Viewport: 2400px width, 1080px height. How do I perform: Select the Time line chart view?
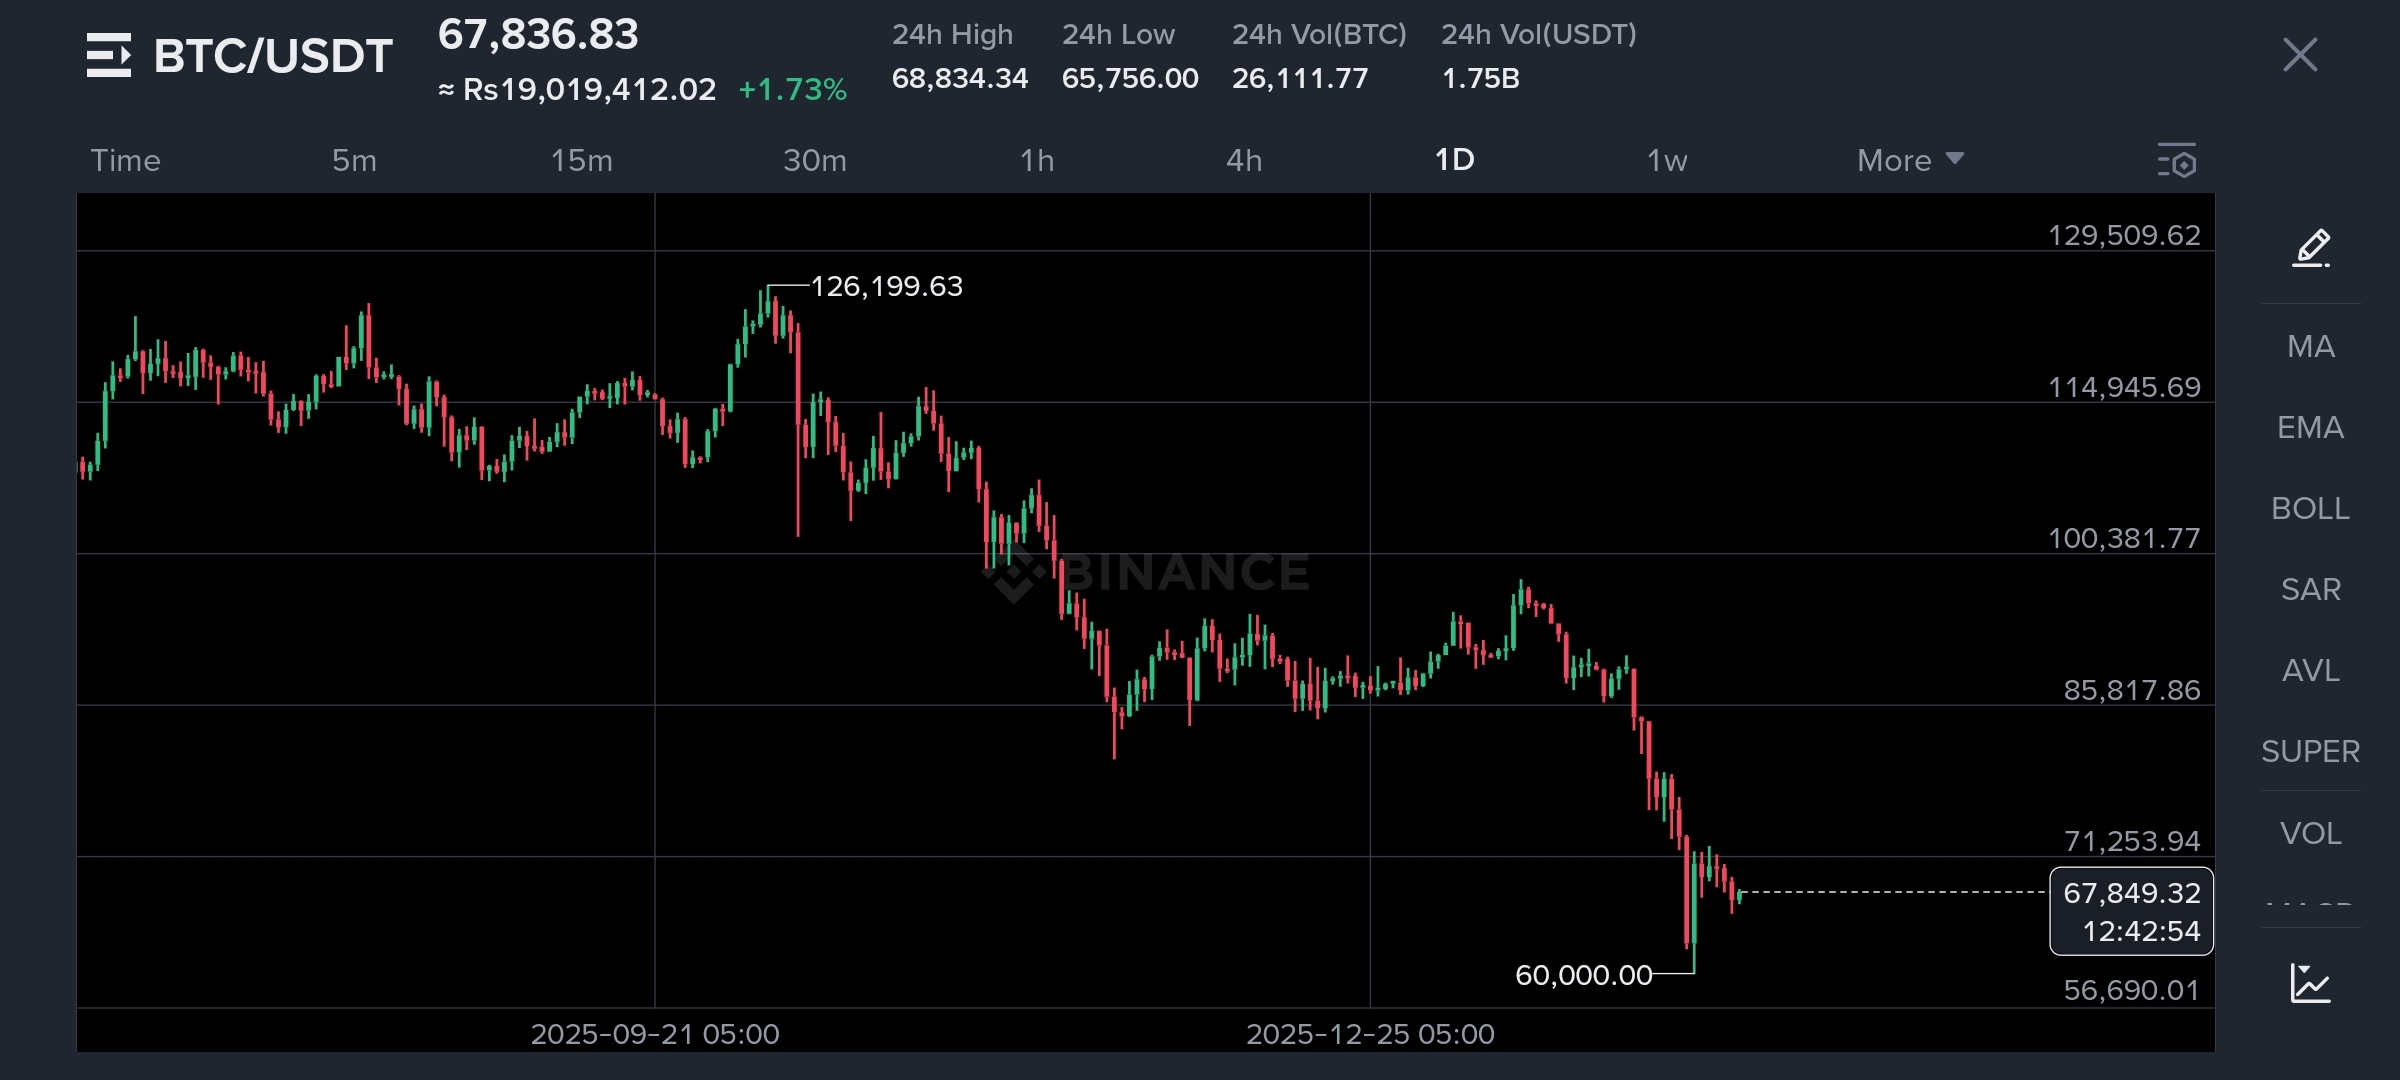pos(125,160)
